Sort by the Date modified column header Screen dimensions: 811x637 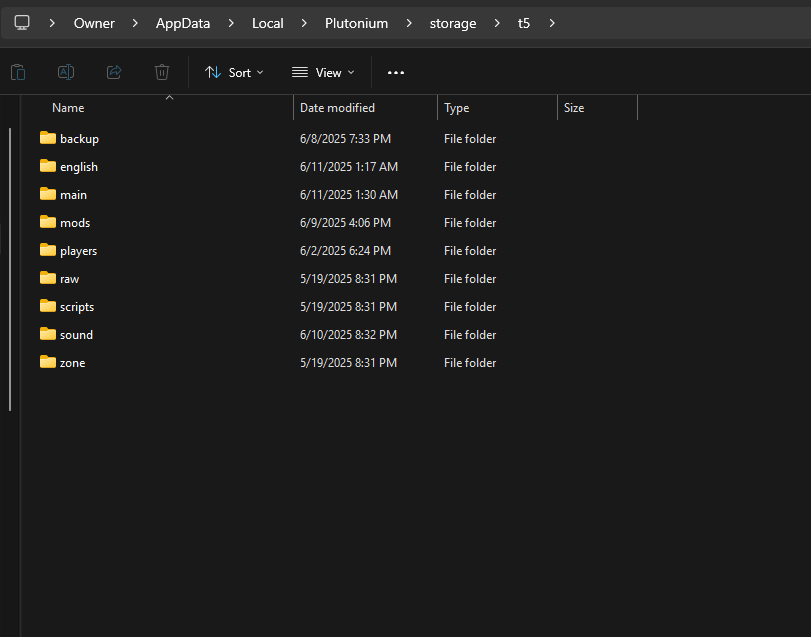pos(337,108)
